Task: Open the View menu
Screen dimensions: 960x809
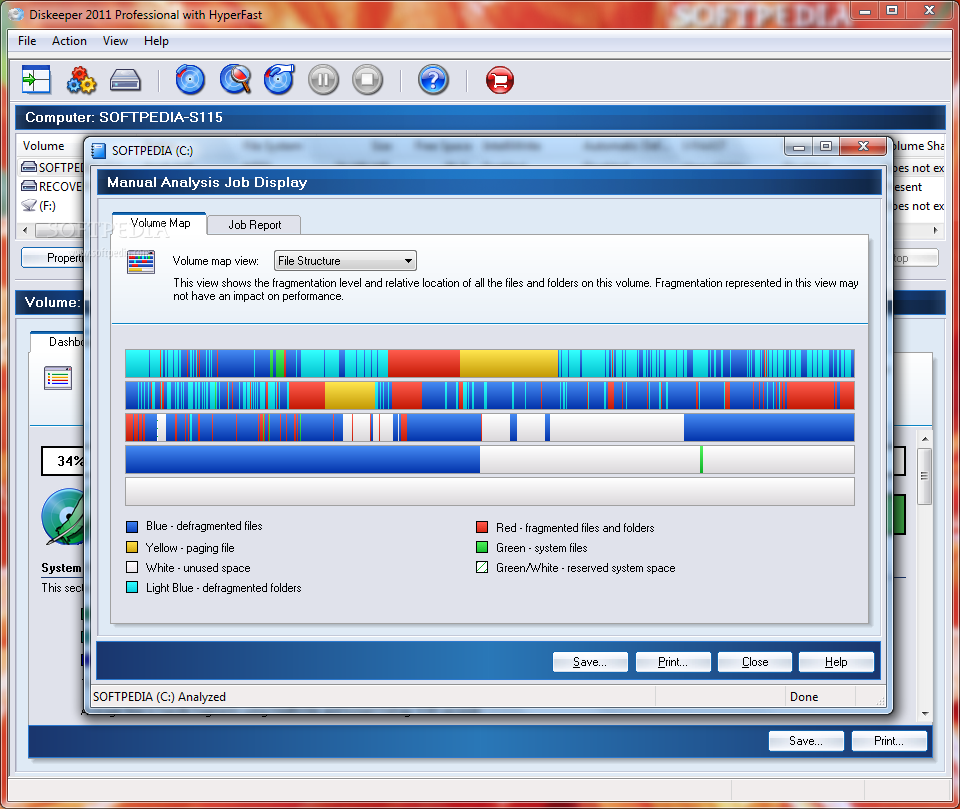Action: tap(115, 41)
